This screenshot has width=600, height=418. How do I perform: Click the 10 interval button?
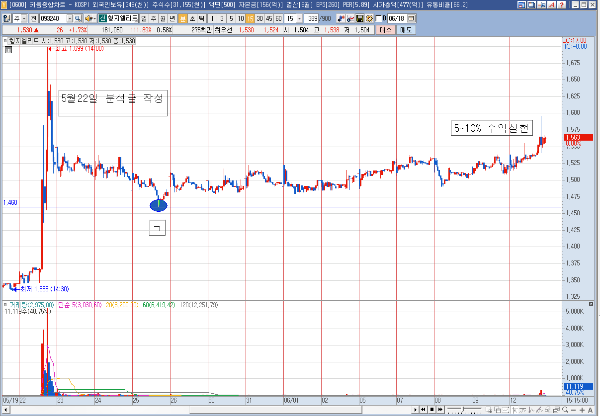[x=240, y=18]
